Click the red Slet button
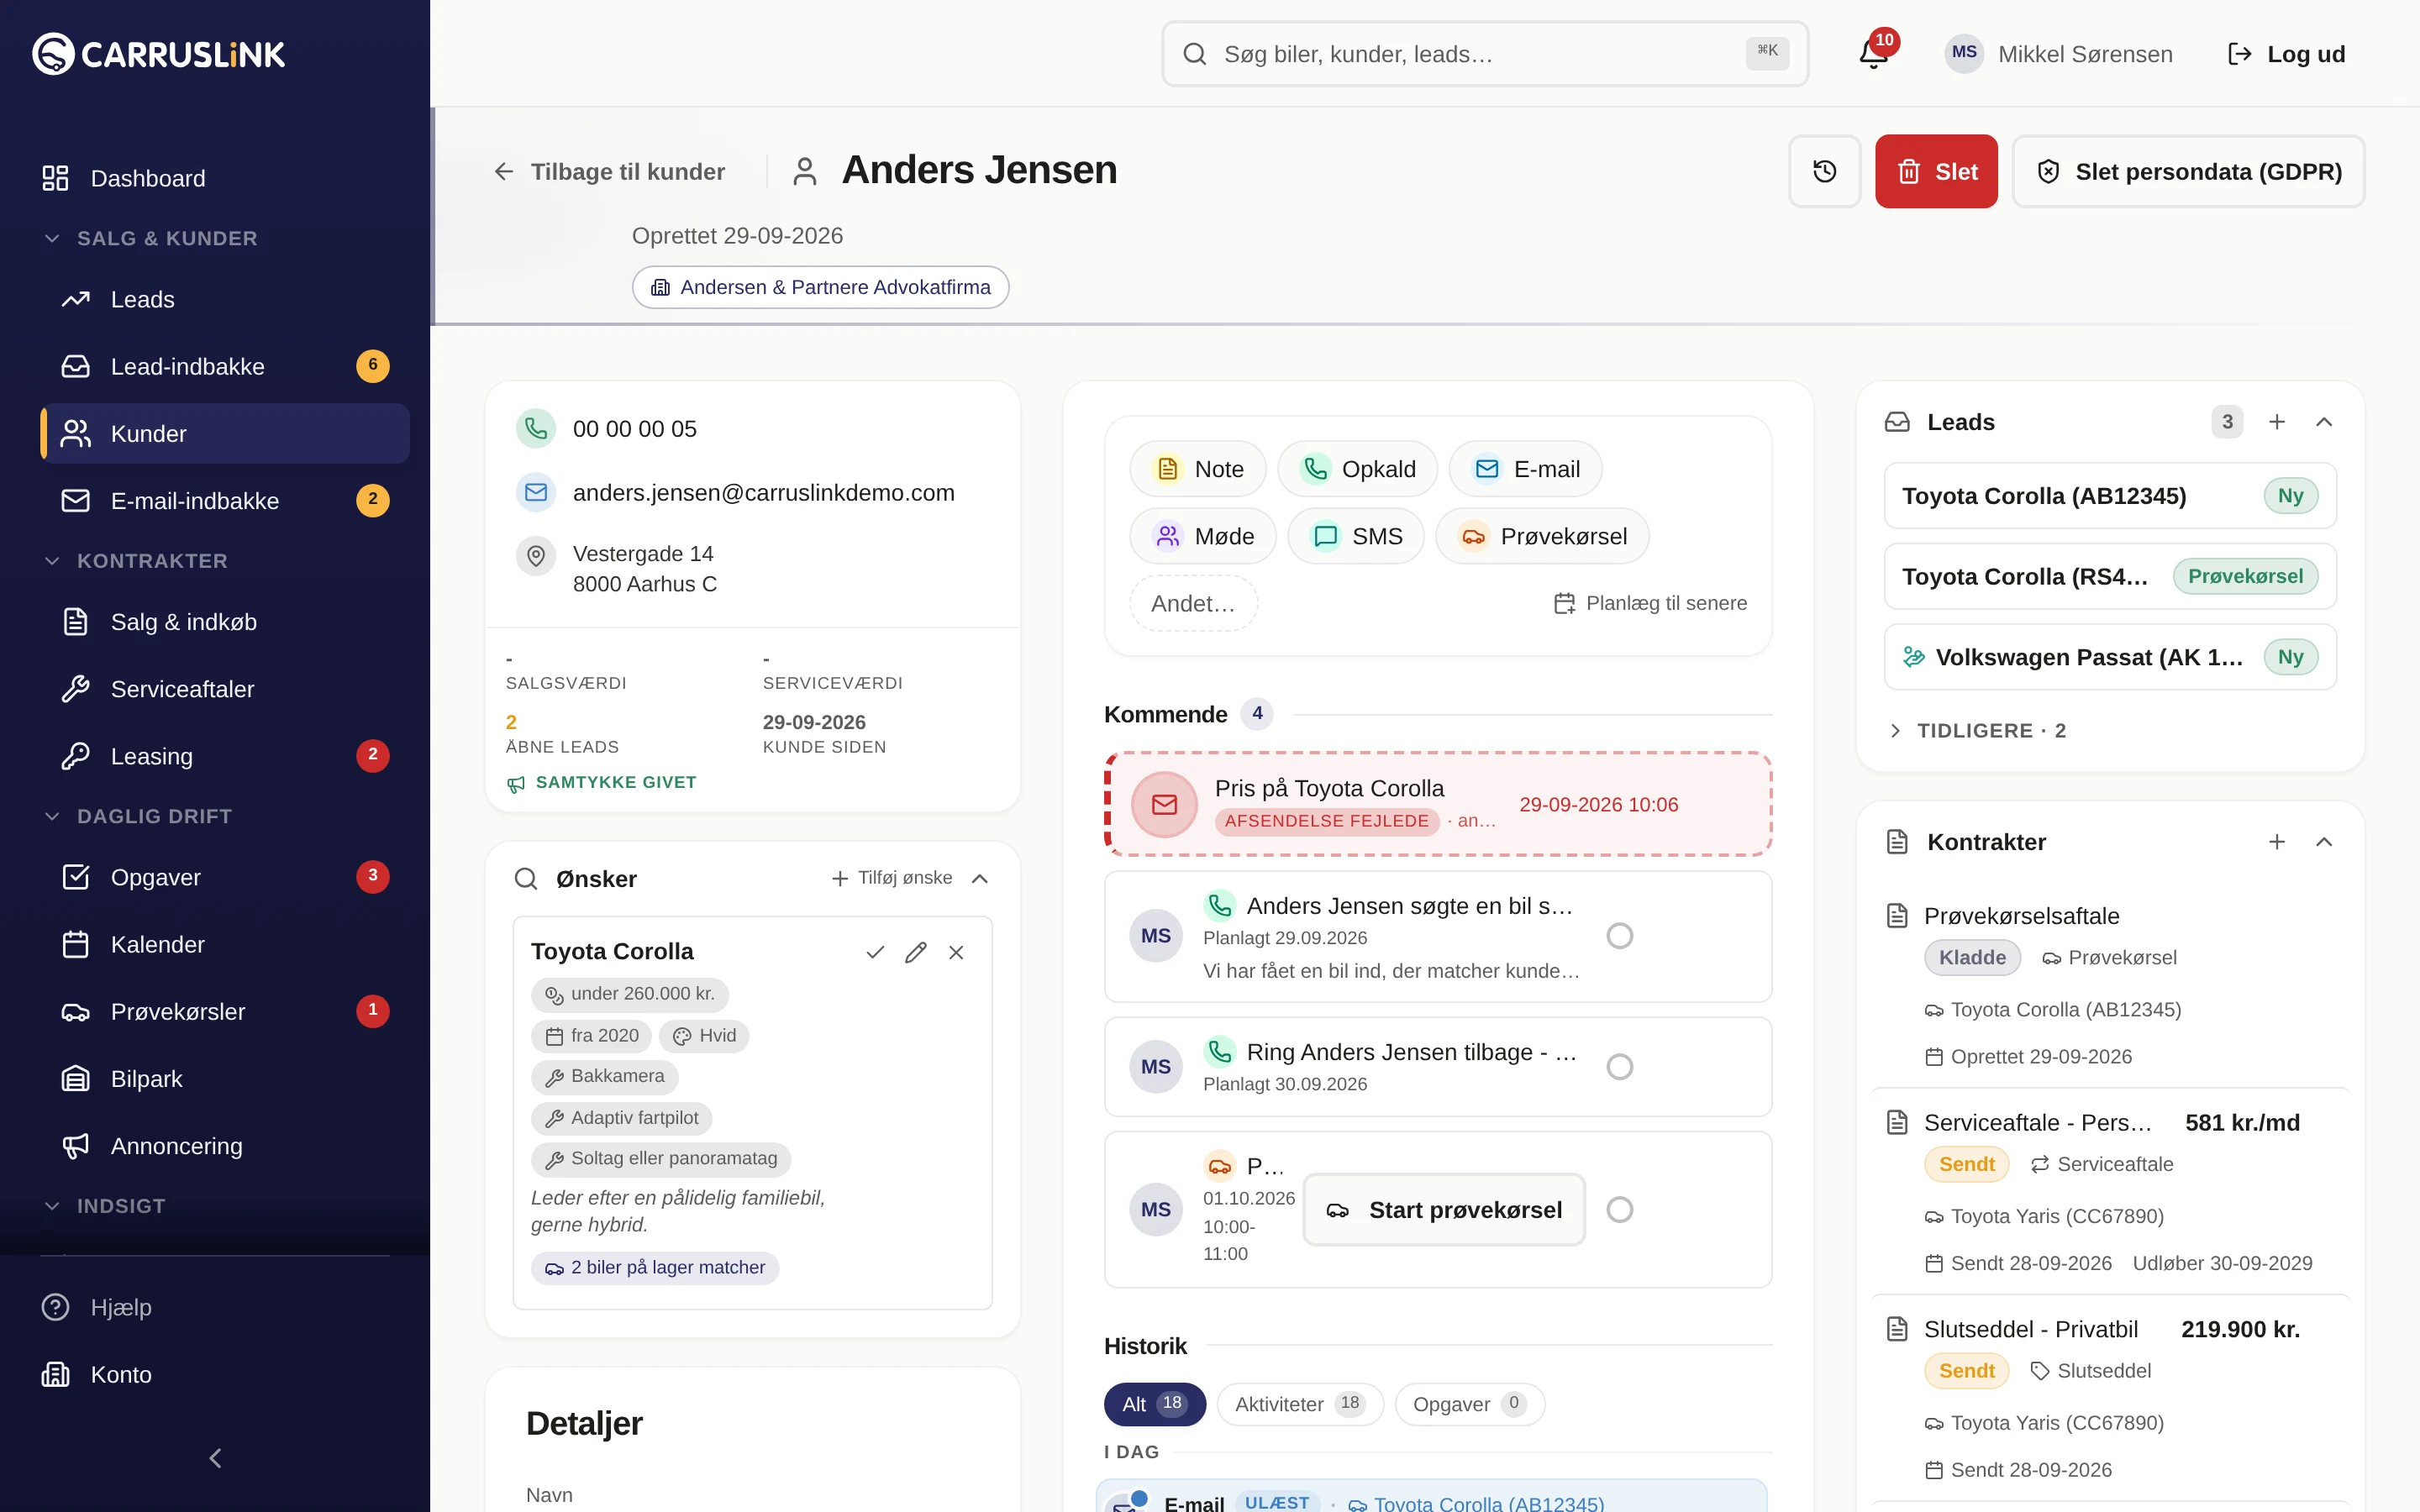The height and width of the screenshot is (1512, 2420). coord(1936,171)
